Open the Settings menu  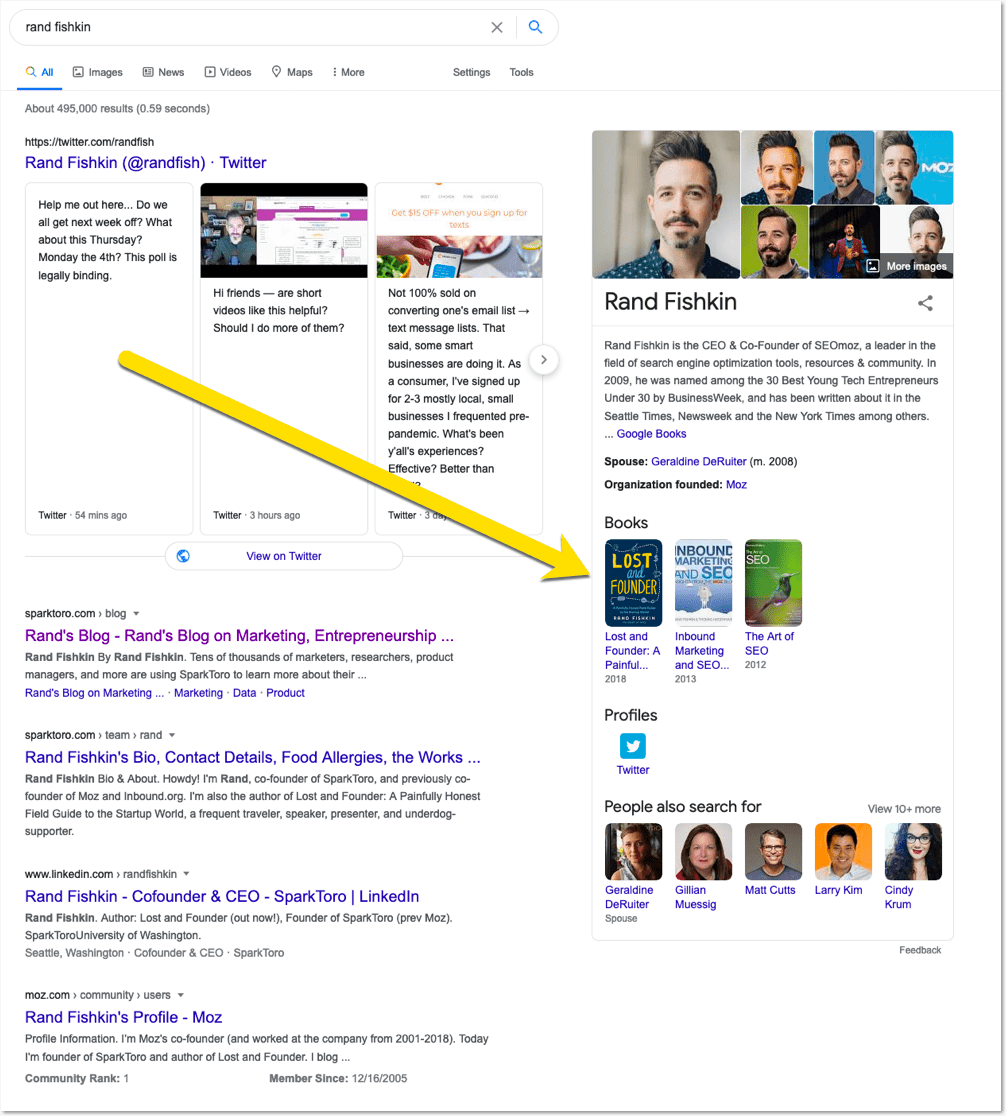pos(471,72)
